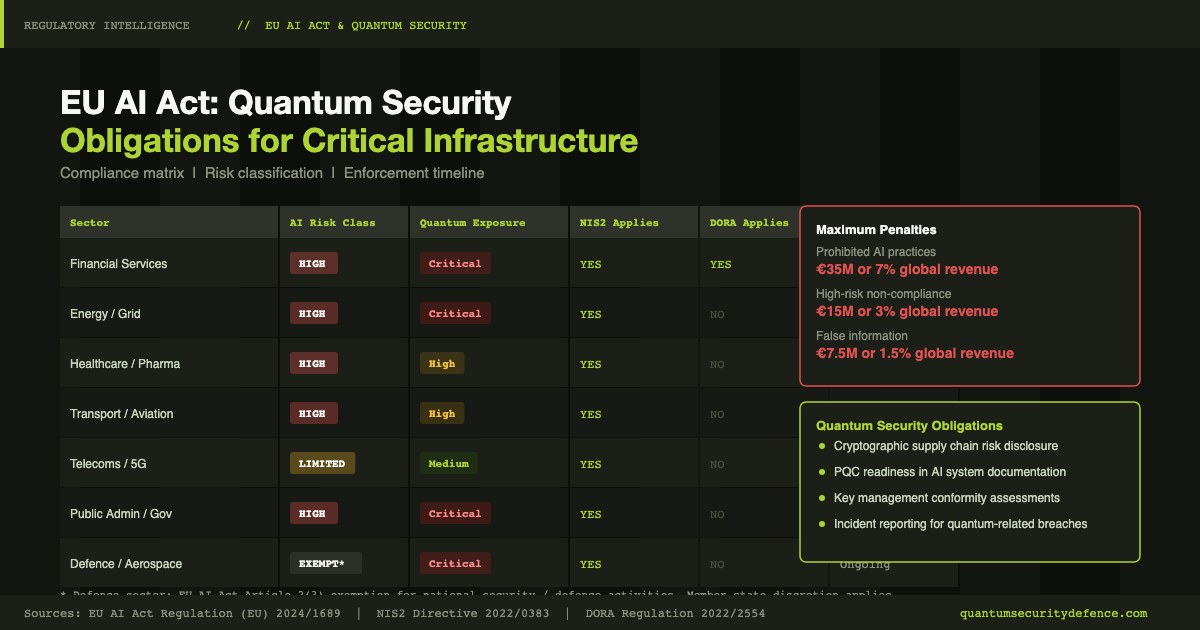This screenshot has height=630, width=1200.
Task: Click NIS2 YES in Energy / Grid row
Action: [590, 315]
